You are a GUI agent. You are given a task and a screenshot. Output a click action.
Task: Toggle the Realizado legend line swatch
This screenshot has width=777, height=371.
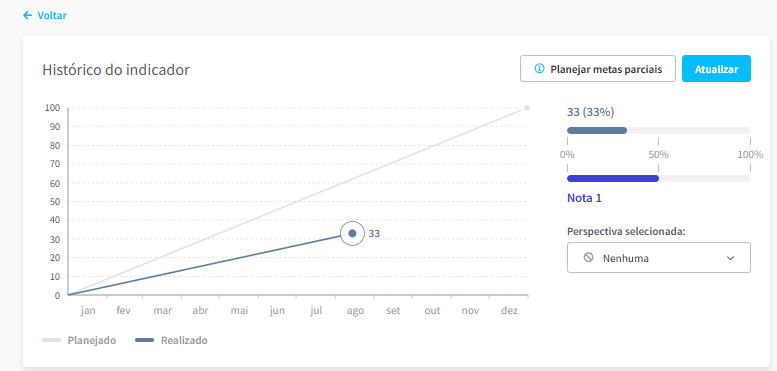point(145,340)
